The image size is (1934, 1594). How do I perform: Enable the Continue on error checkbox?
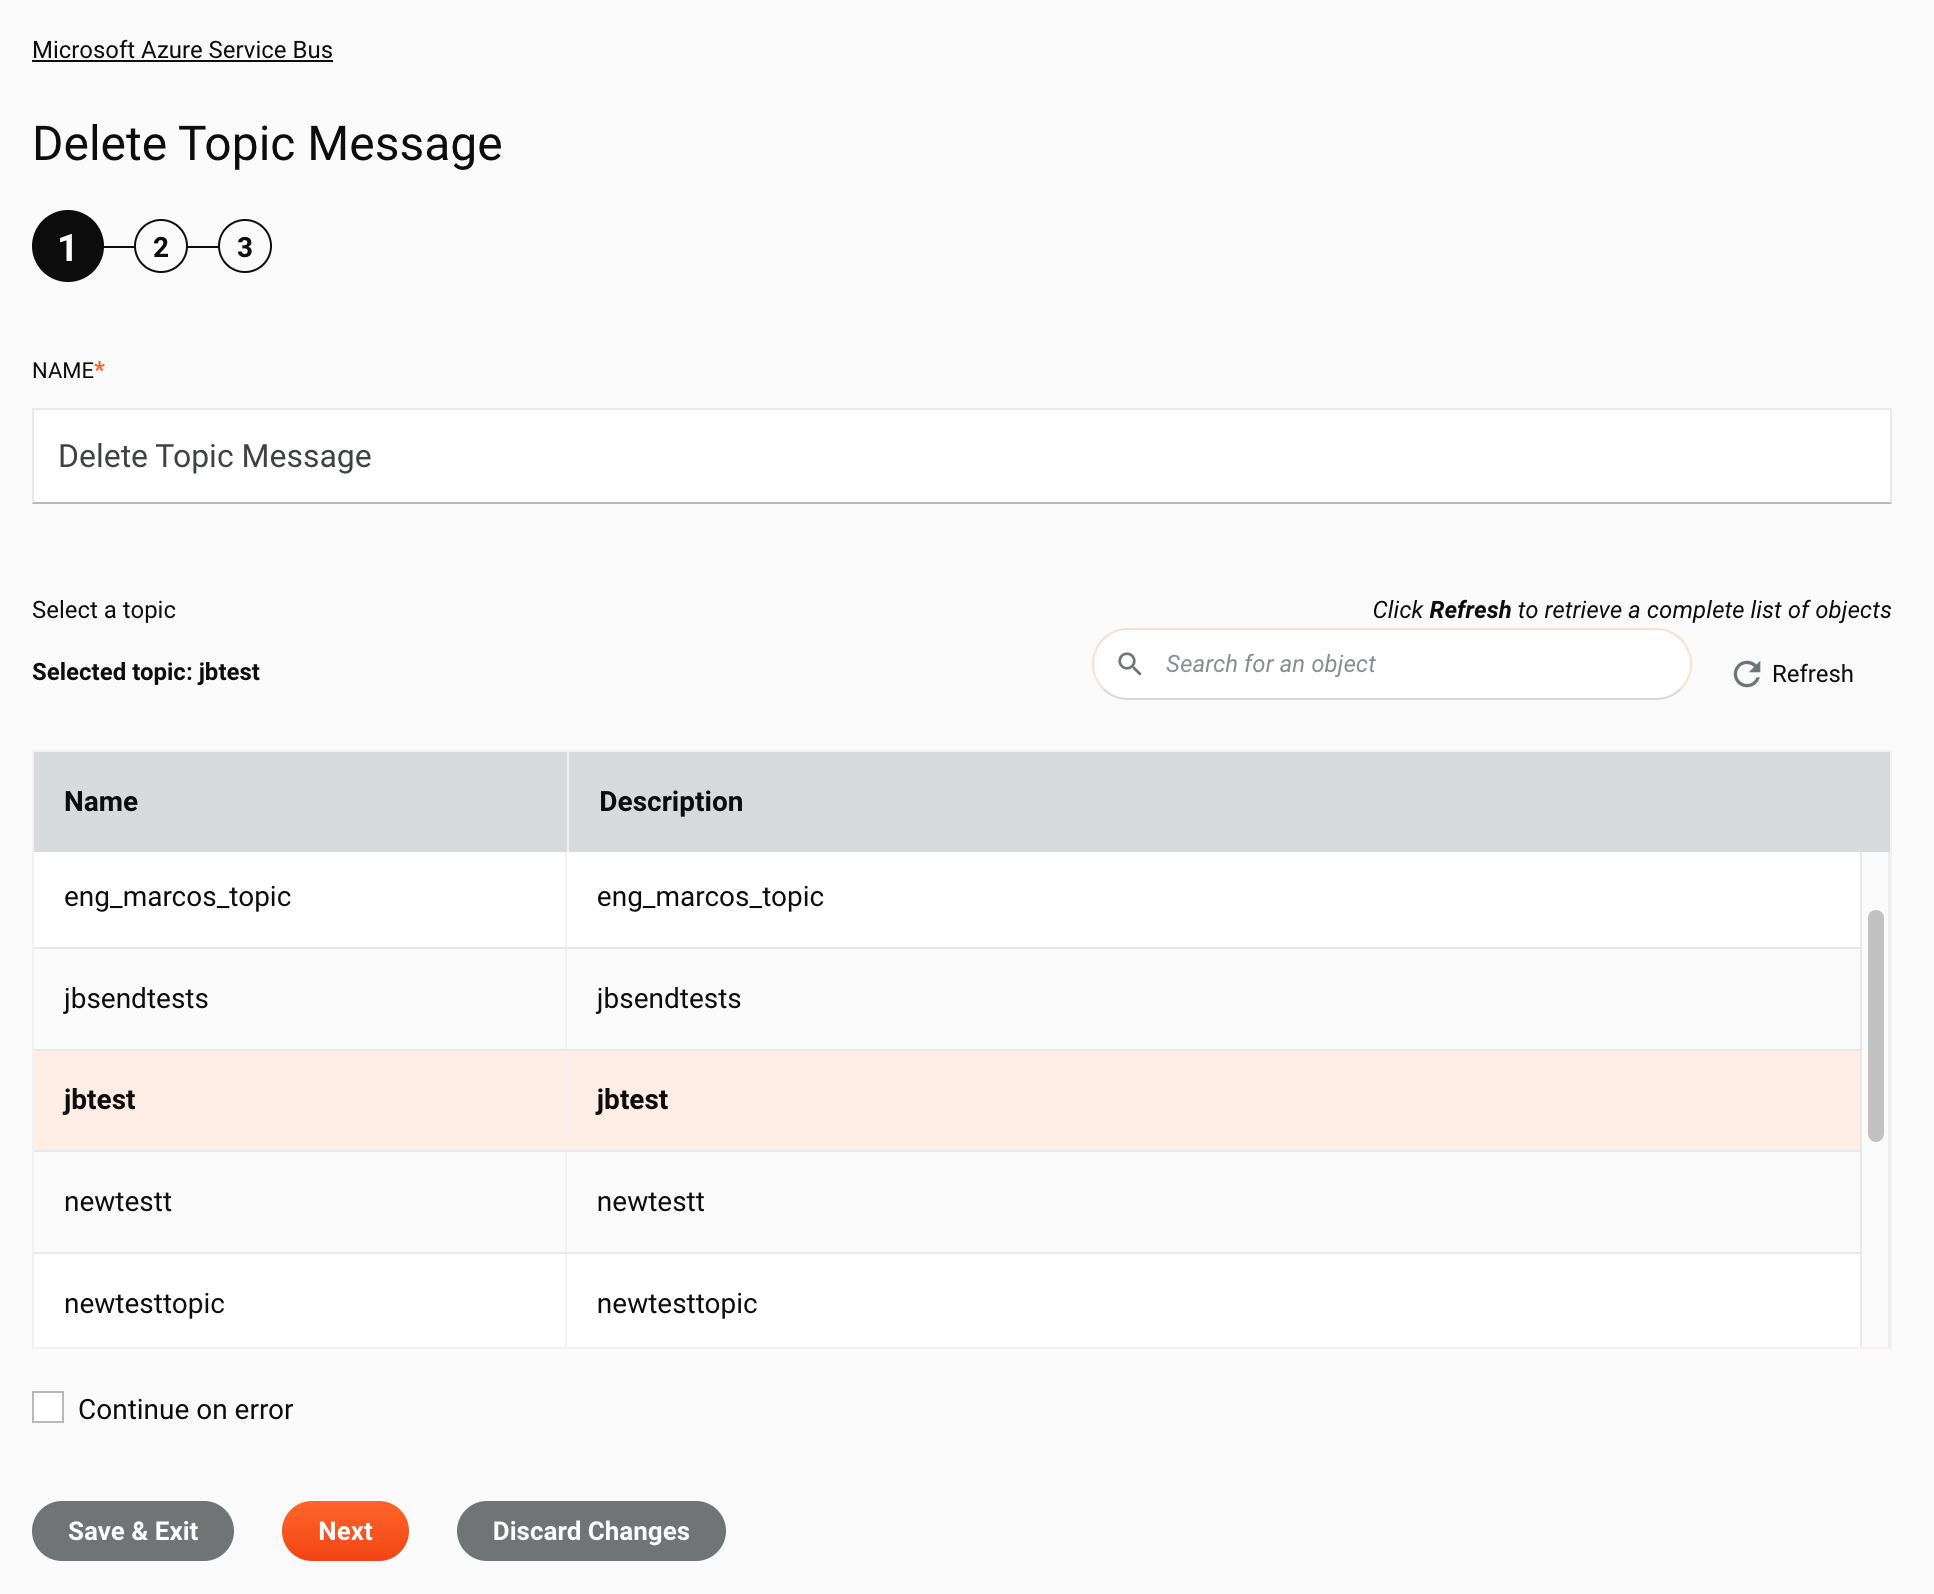tap(48, 1409)
